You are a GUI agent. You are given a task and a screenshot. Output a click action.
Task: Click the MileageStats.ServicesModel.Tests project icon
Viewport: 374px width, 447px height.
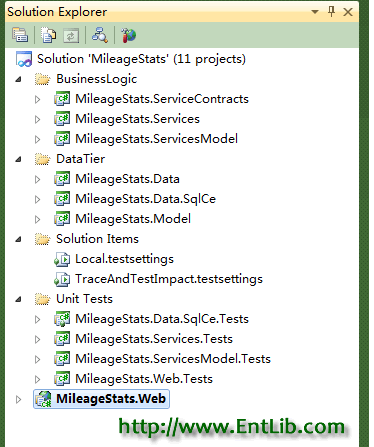62,359
